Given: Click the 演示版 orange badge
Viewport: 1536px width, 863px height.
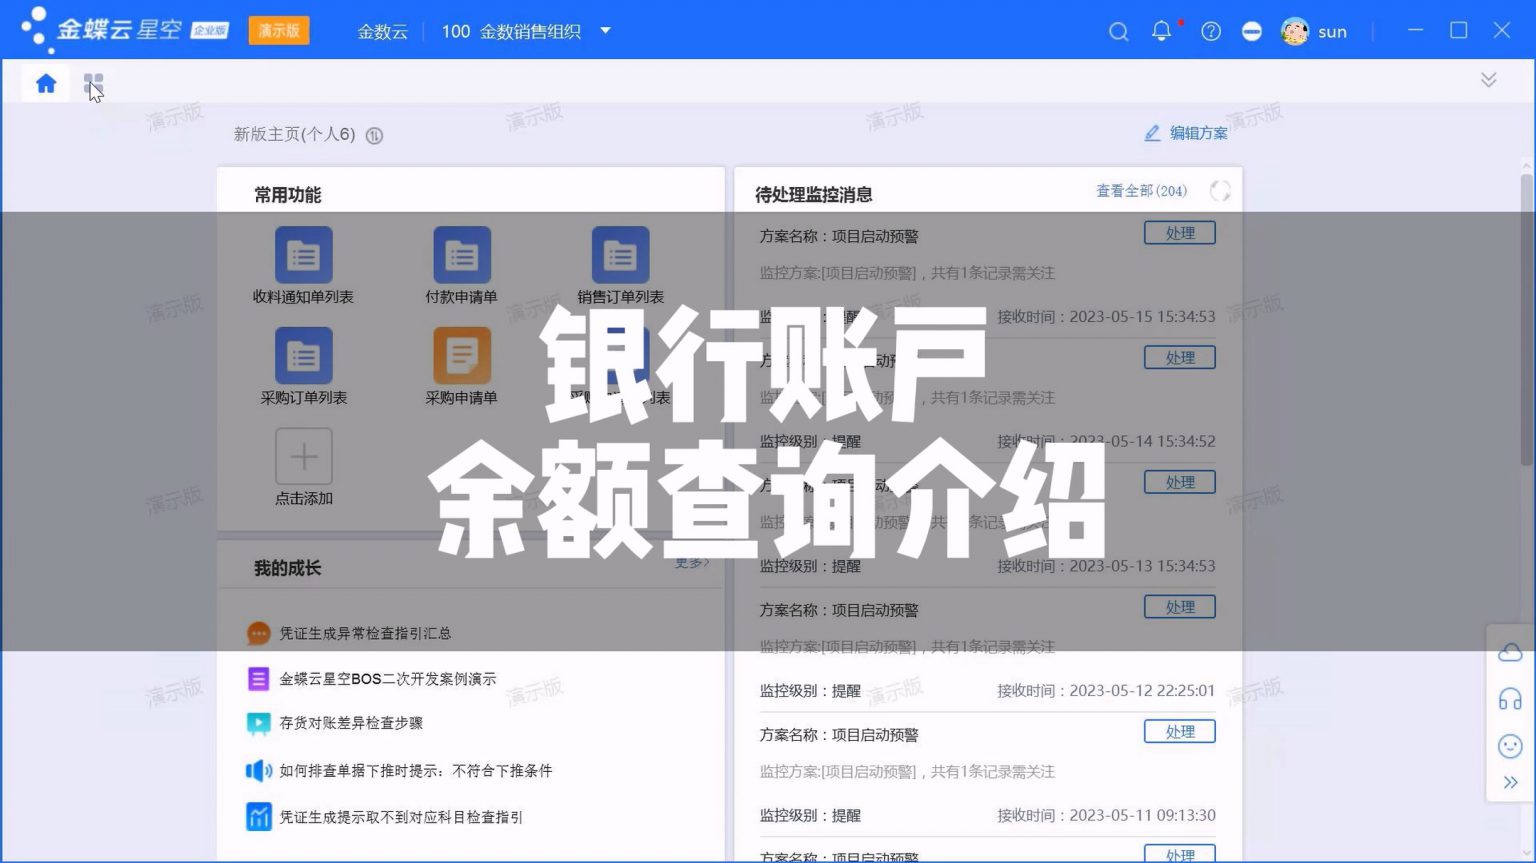Looking at the screenshot, I should point(279,31).
